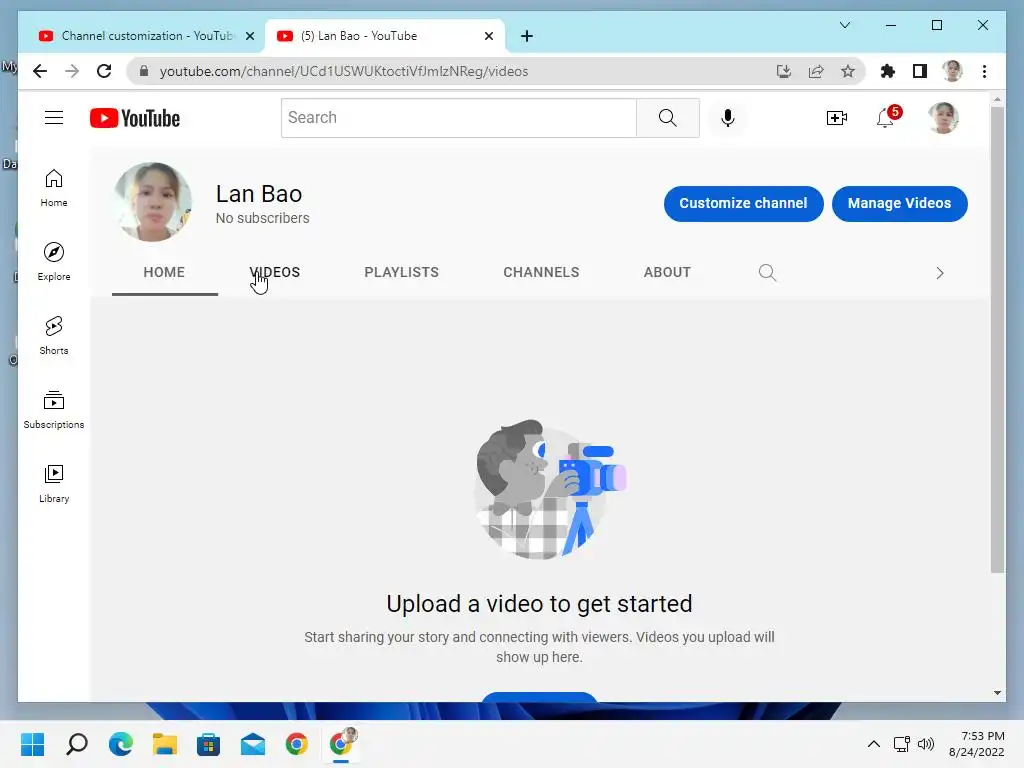Open the Chrome profile avatar

pyautogui.click(x=952, y=71)
